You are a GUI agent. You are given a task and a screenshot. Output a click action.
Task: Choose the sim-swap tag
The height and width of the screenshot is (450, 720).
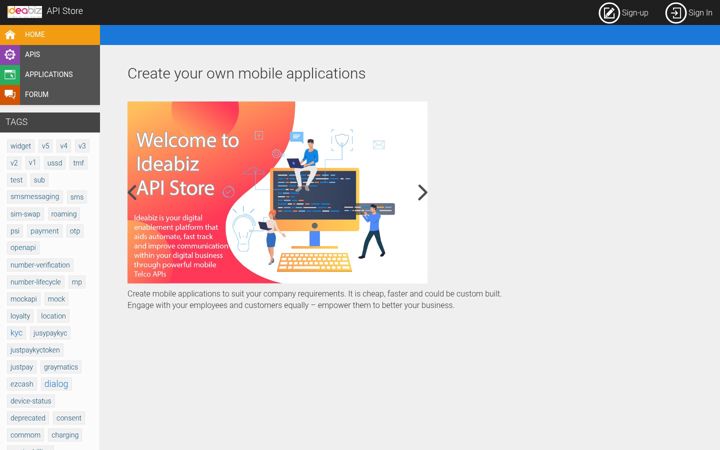click(x=25, y=214)
